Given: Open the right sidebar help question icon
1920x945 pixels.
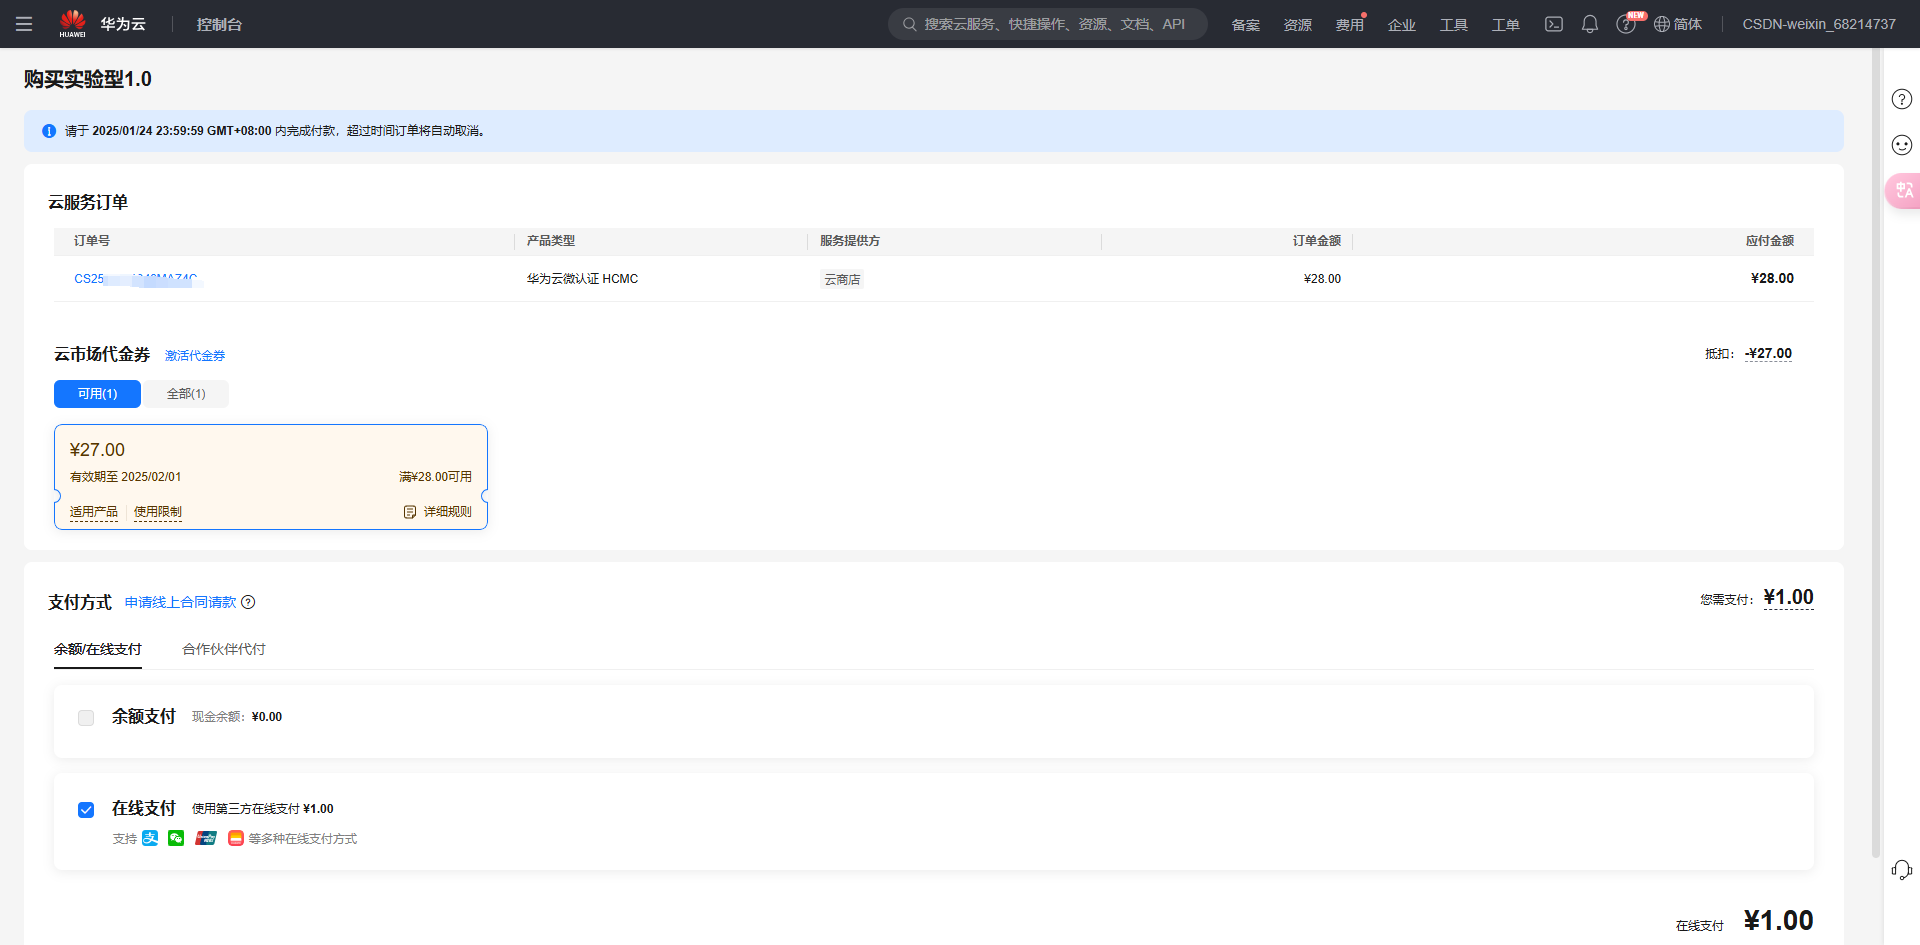Looking at the screenshot, I should coord(1901,99).
